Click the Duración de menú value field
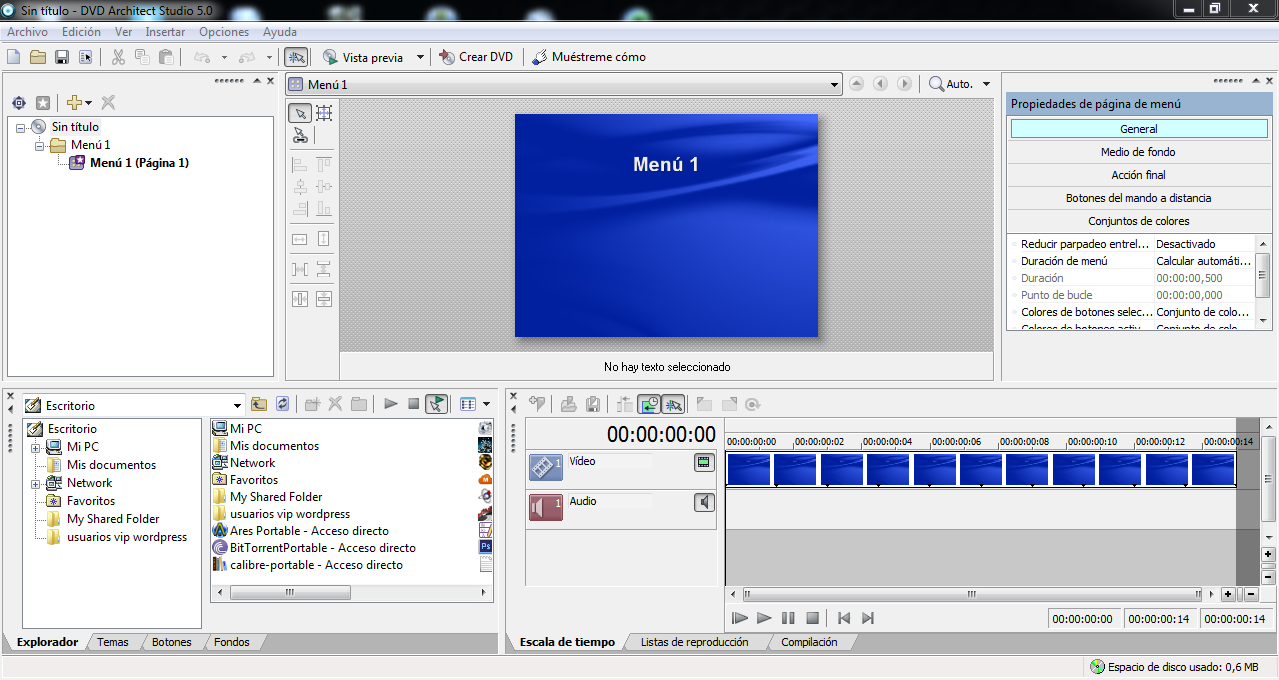 click(x=1203, y=261)
